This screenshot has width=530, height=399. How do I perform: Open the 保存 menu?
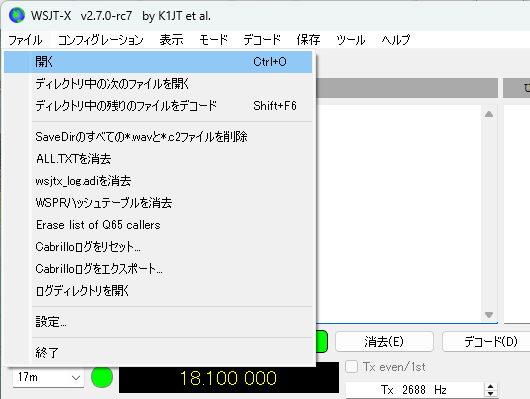[308, 40]
